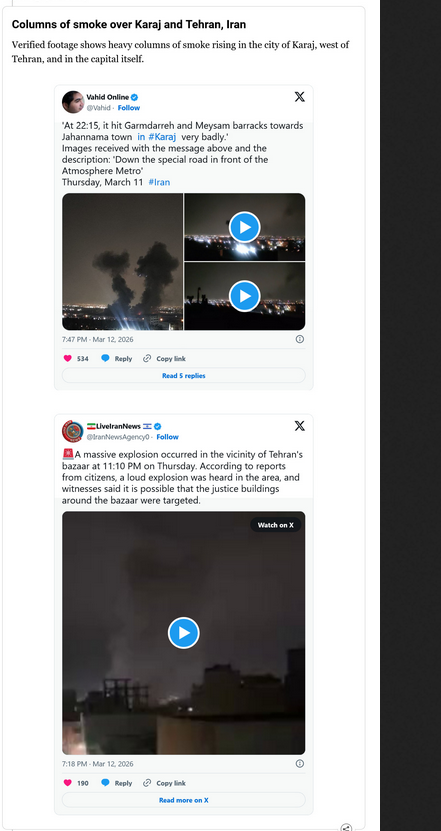Click share icon at bottom of article card

click(x=346, y=827)
